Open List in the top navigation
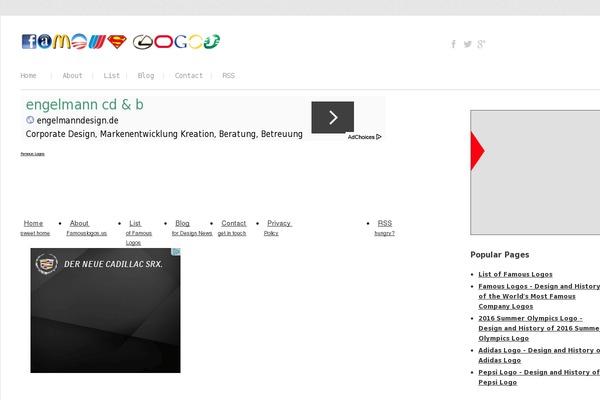600x400 pixels. 111,75
